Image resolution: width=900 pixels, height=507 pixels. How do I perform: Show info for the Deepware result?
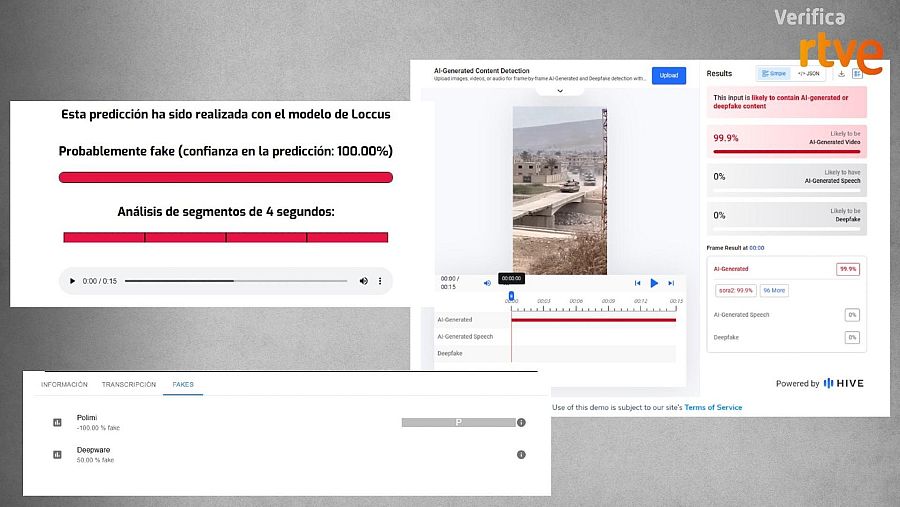click(x=521, y=455)
